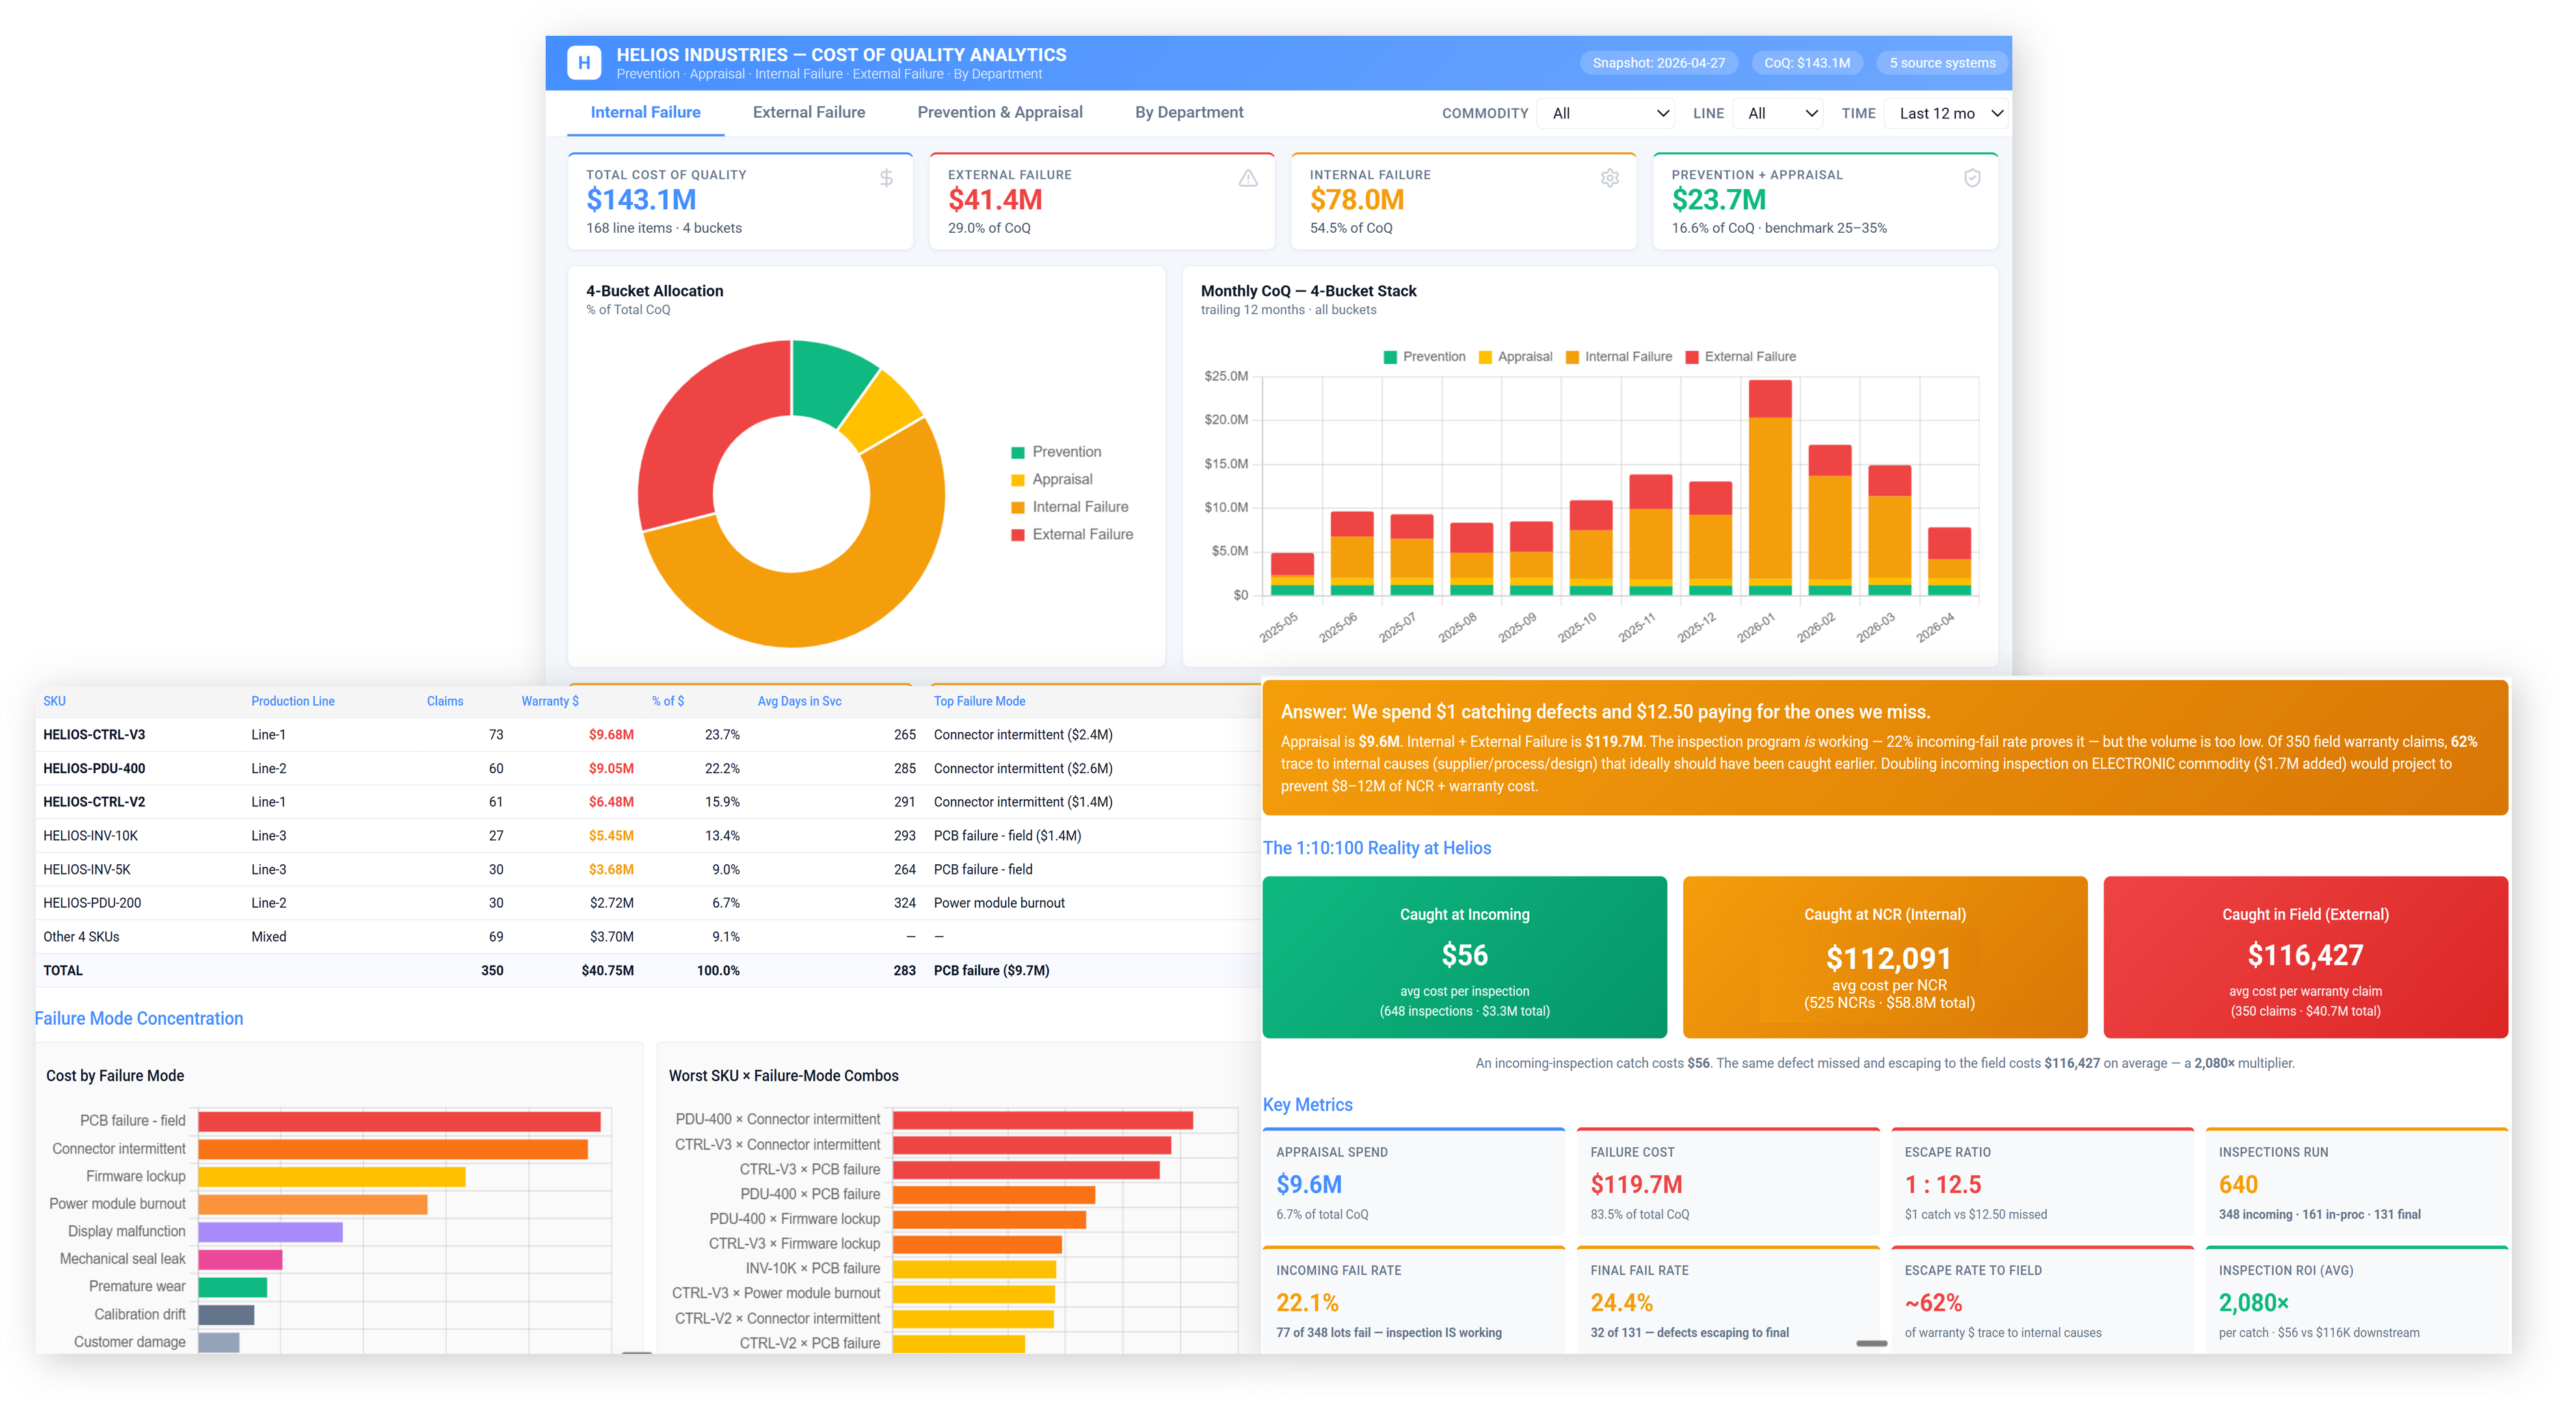Screen dimensions: 2560x1402
Task: Toggle Appraisal in donut chart legend
Action: click(x=1051, y=479)
